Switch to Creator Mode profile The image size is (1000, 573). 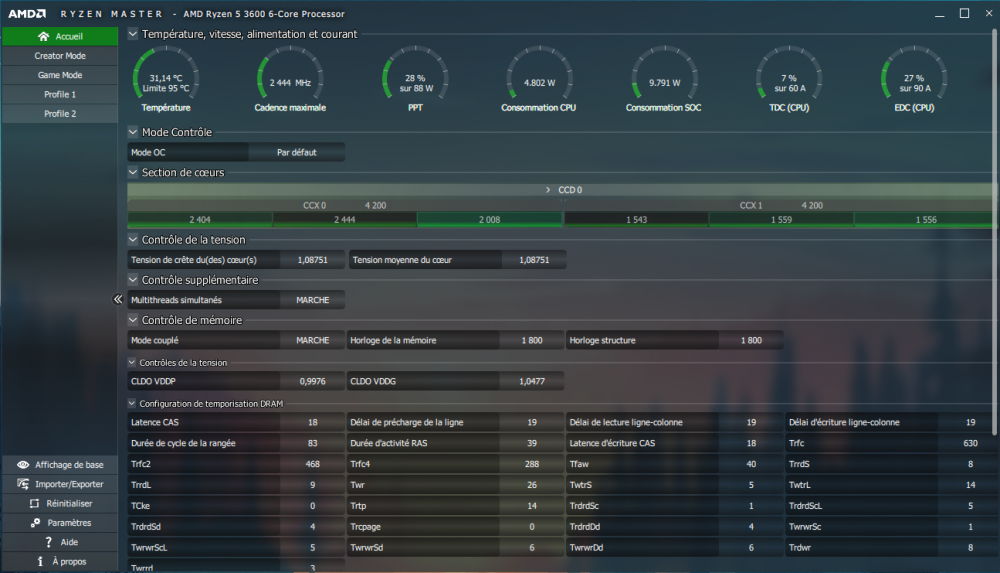[x=59, y=56]
